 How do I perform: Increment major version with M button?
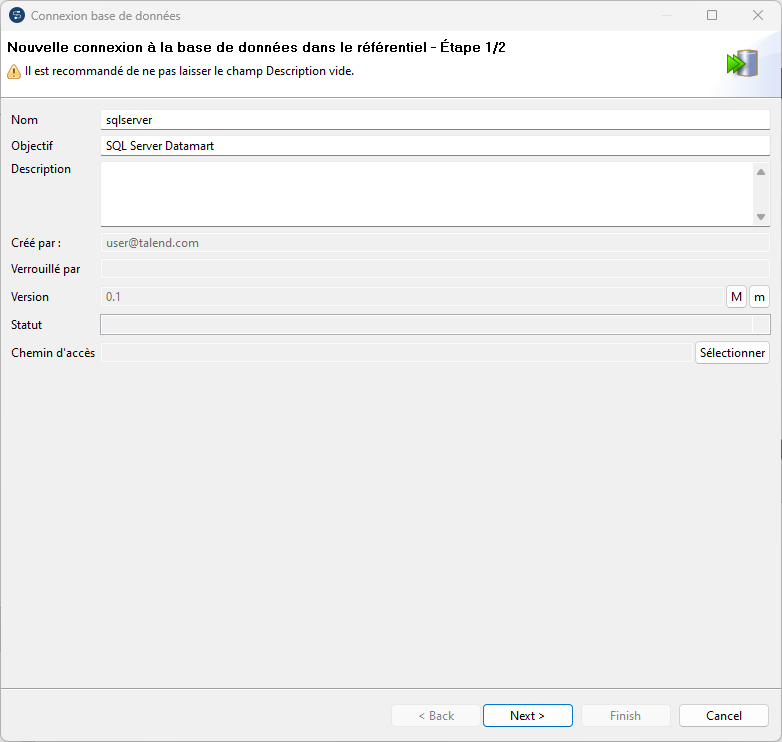(x=736, y=297)
